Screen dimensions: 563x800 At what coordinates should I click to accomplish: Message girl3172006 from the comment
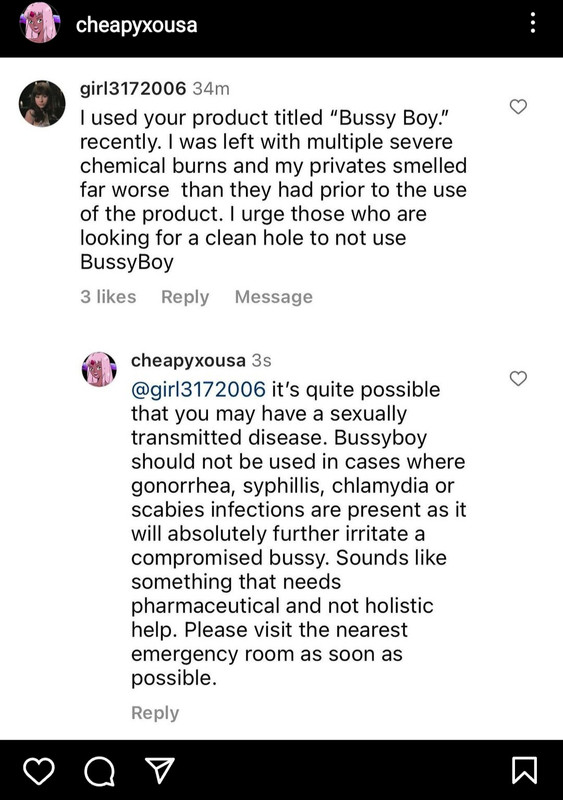[x=274, y=296]
